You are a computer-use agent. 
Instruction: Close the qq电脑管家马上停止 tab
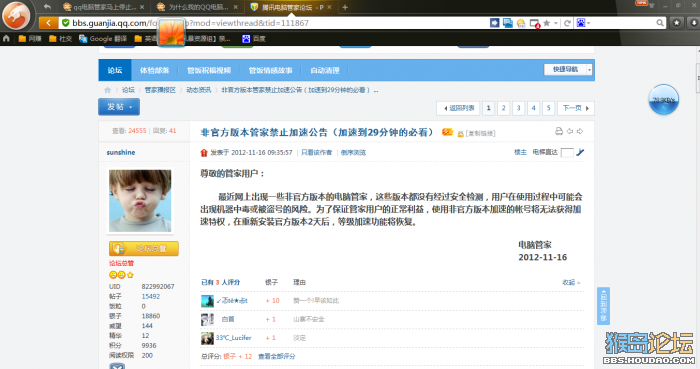pyautogui.click(x=142, y=7)
